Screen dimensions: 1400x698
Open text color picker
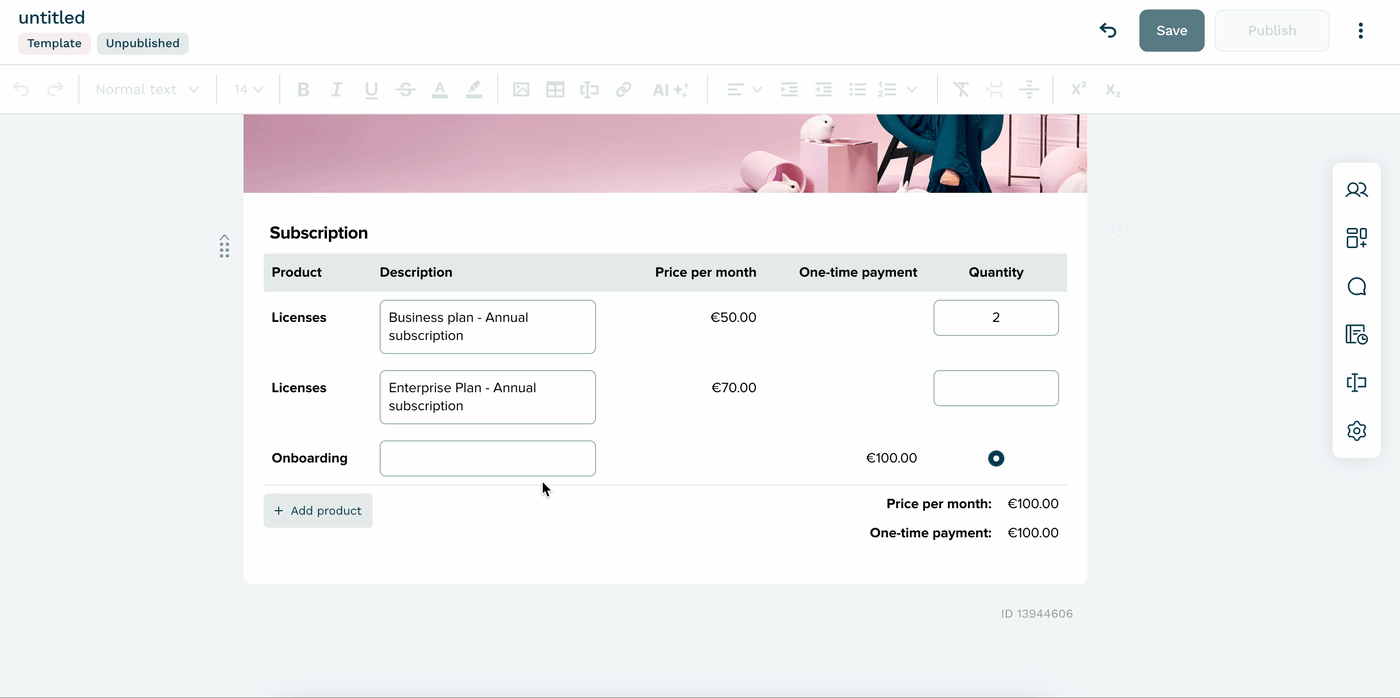click(439, 89)
